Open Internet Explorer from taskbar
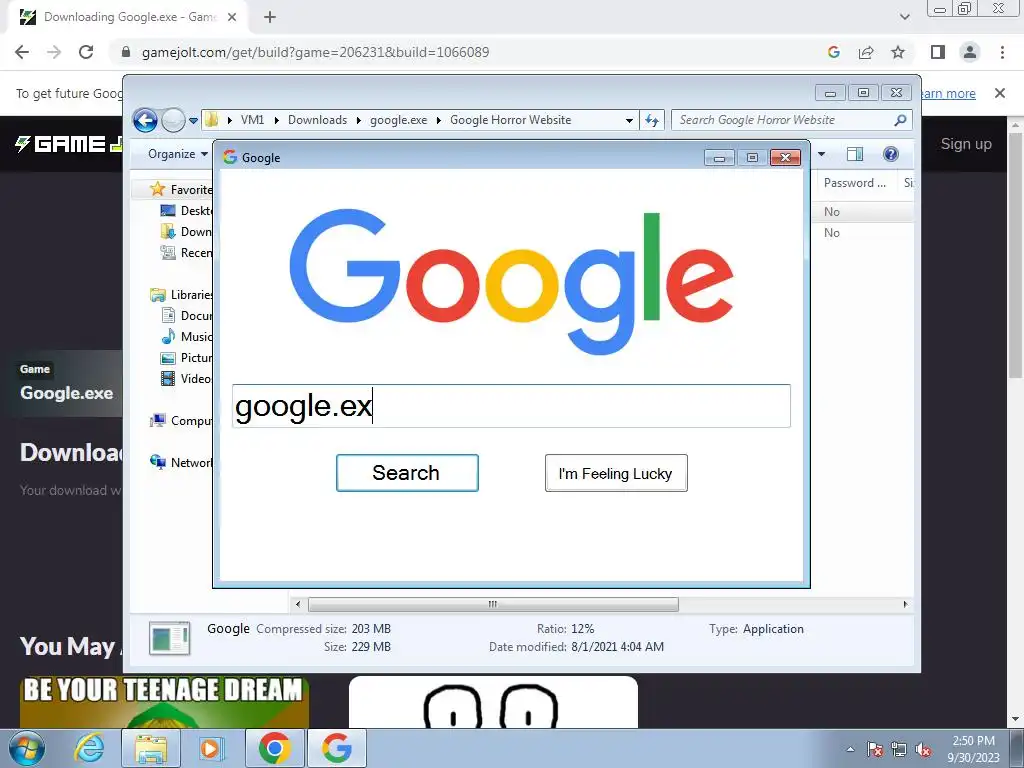Viewport: 1024px width, 768px height. [x=89, y=748]
